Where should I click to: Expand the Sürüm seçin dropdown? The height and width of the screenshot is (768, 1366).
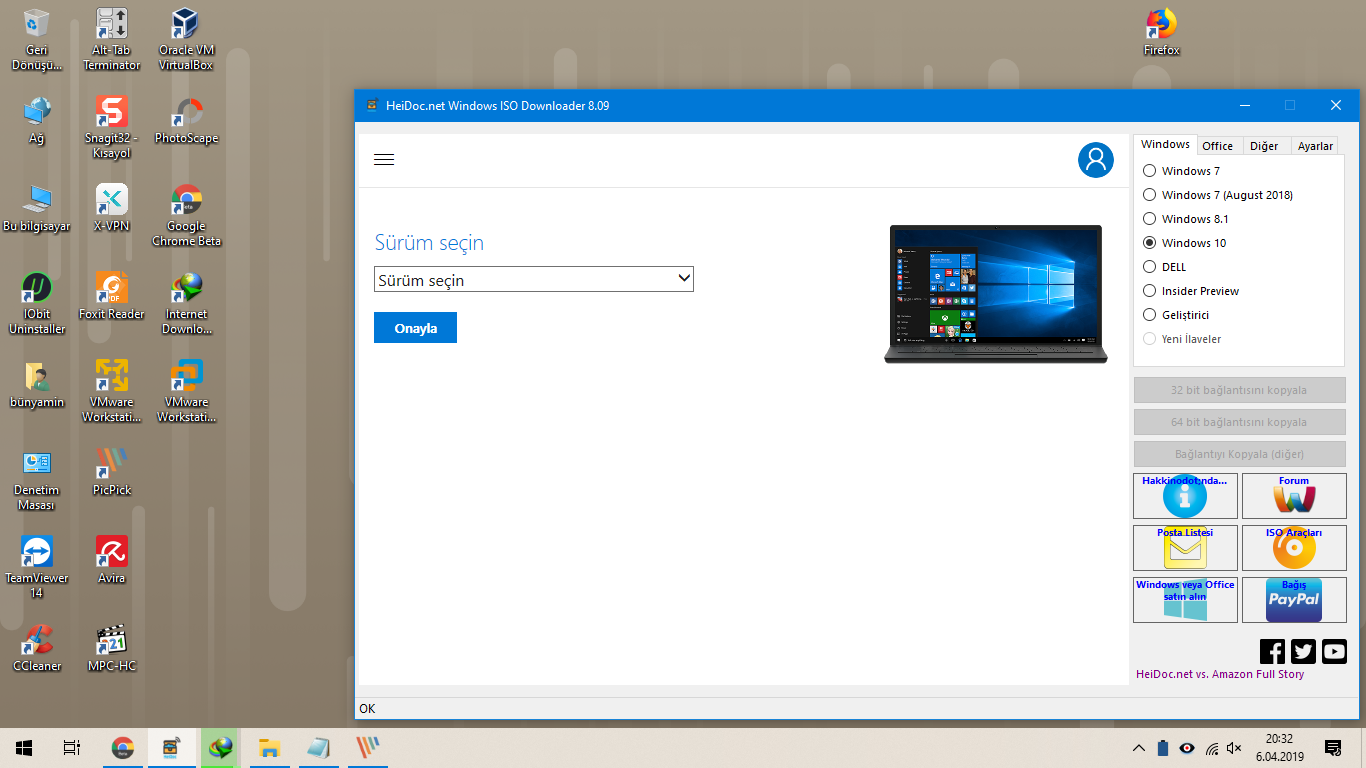point(534,280)
